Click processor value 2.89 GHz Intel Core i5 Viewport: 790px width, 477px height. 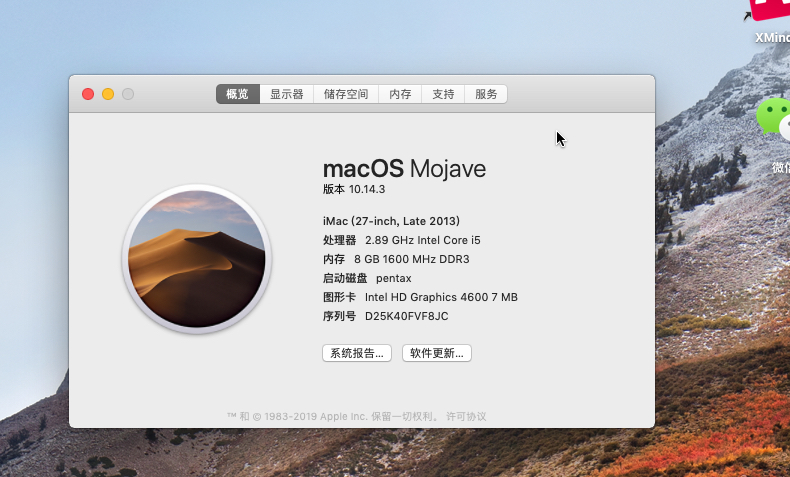[x=423, y=240]
